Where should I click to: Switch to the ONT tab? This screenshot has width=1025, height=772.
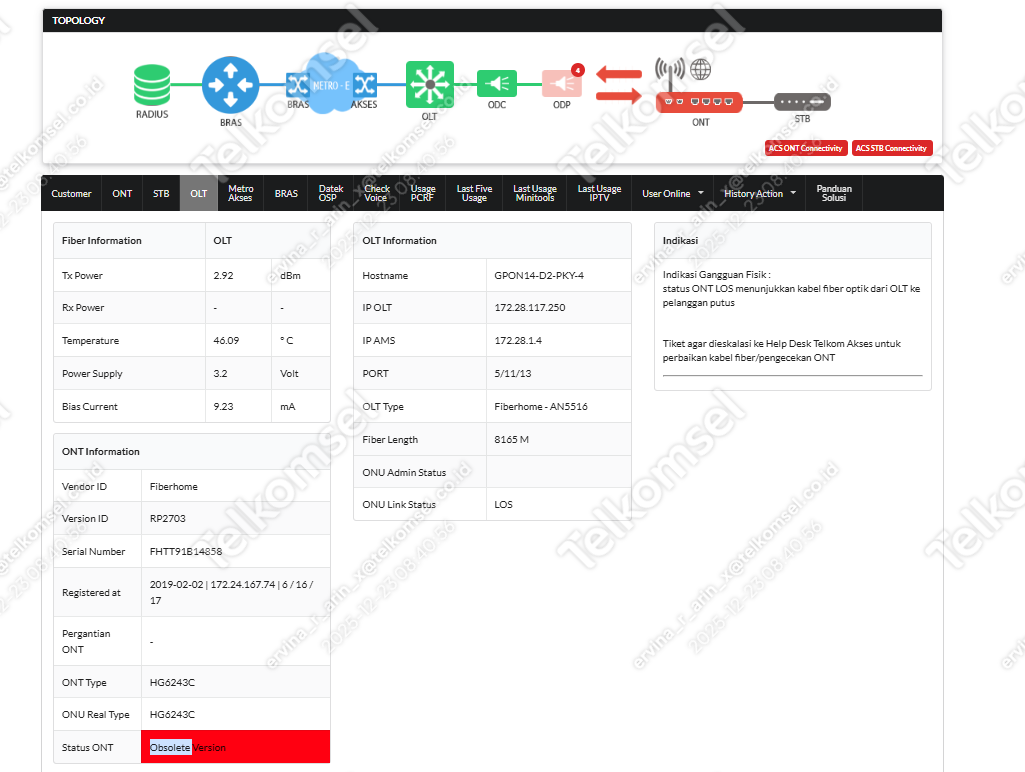pos(122,193)
